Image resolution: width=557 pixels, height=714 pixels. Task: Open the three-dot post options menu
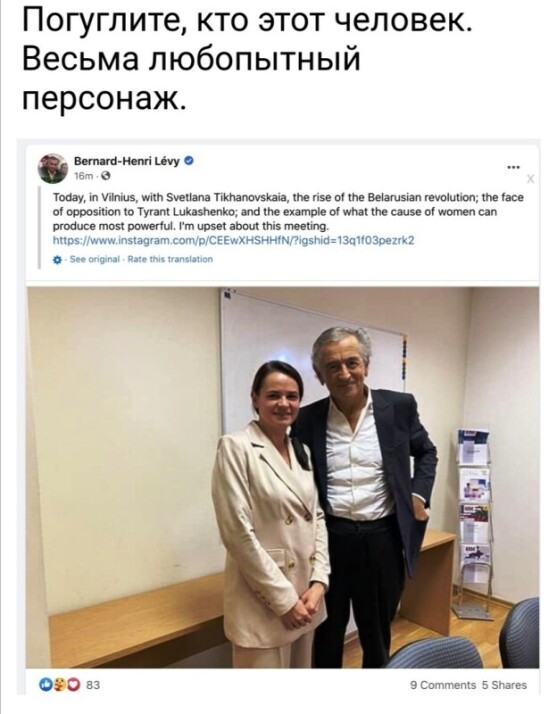coord(513,168)
